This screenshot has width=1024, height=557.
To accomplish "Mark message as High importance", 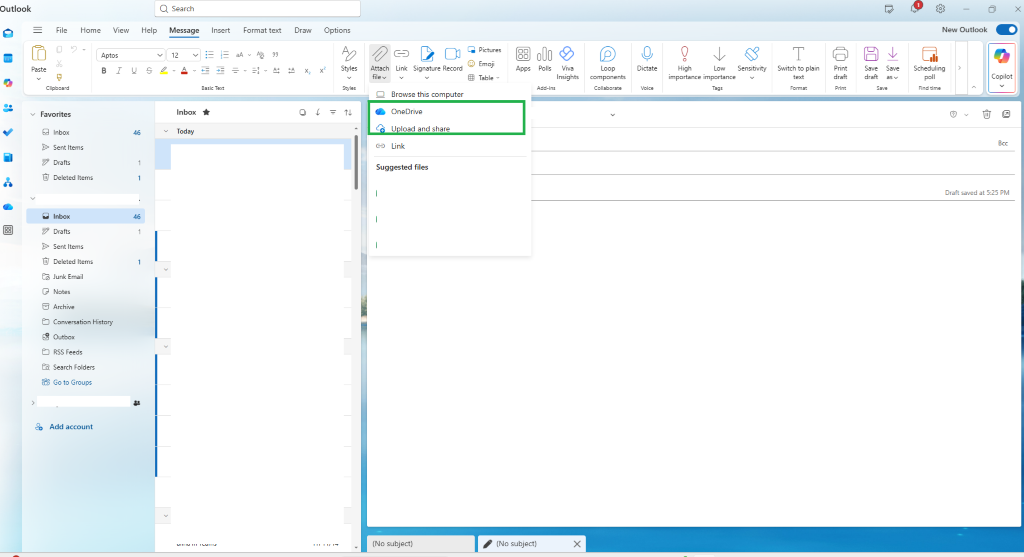I will 684,63.
